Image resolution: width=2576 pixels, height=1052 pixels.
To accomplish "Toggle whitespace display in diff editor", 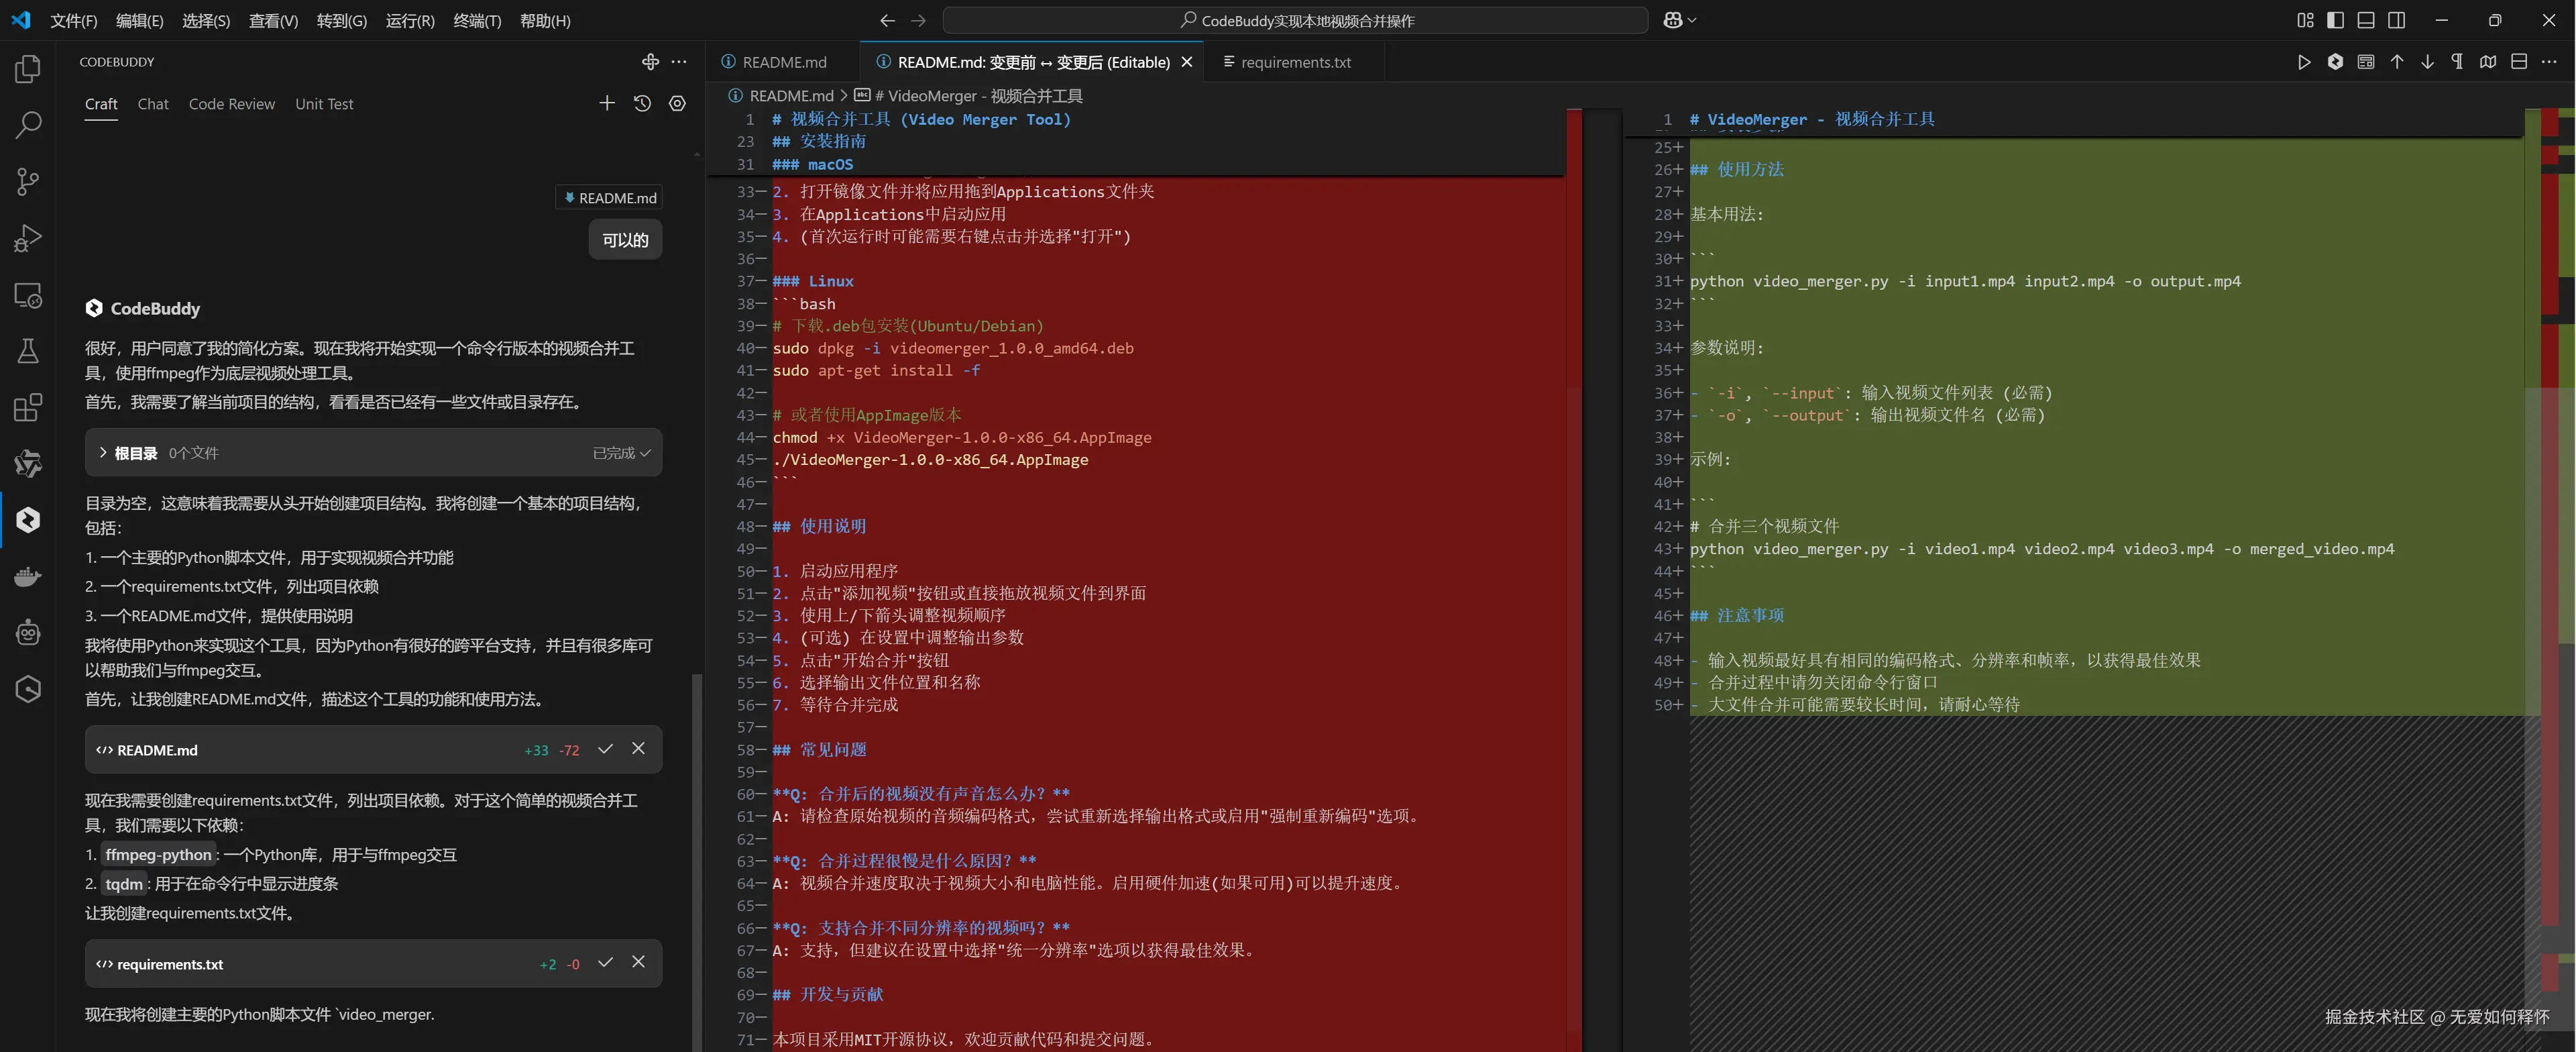I will (x=2457, y=62).
